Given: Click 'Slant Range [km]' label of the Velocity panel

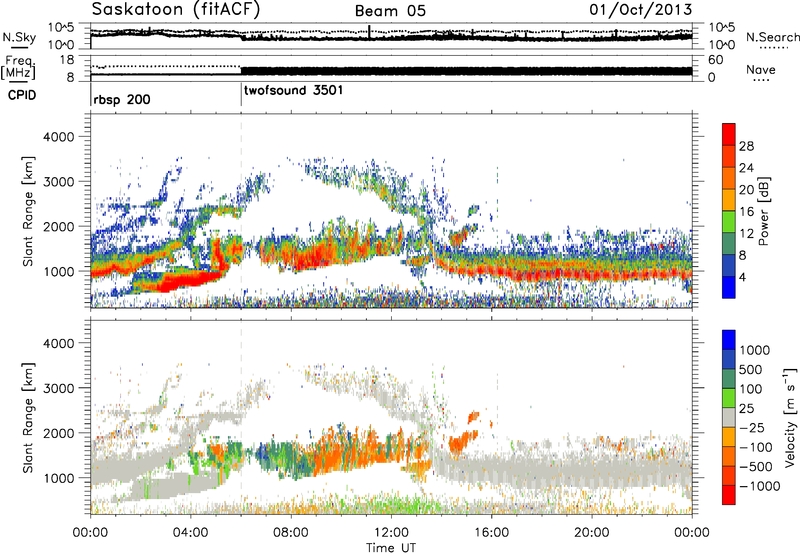Looking at the screenshot, I should pos(28,417).
